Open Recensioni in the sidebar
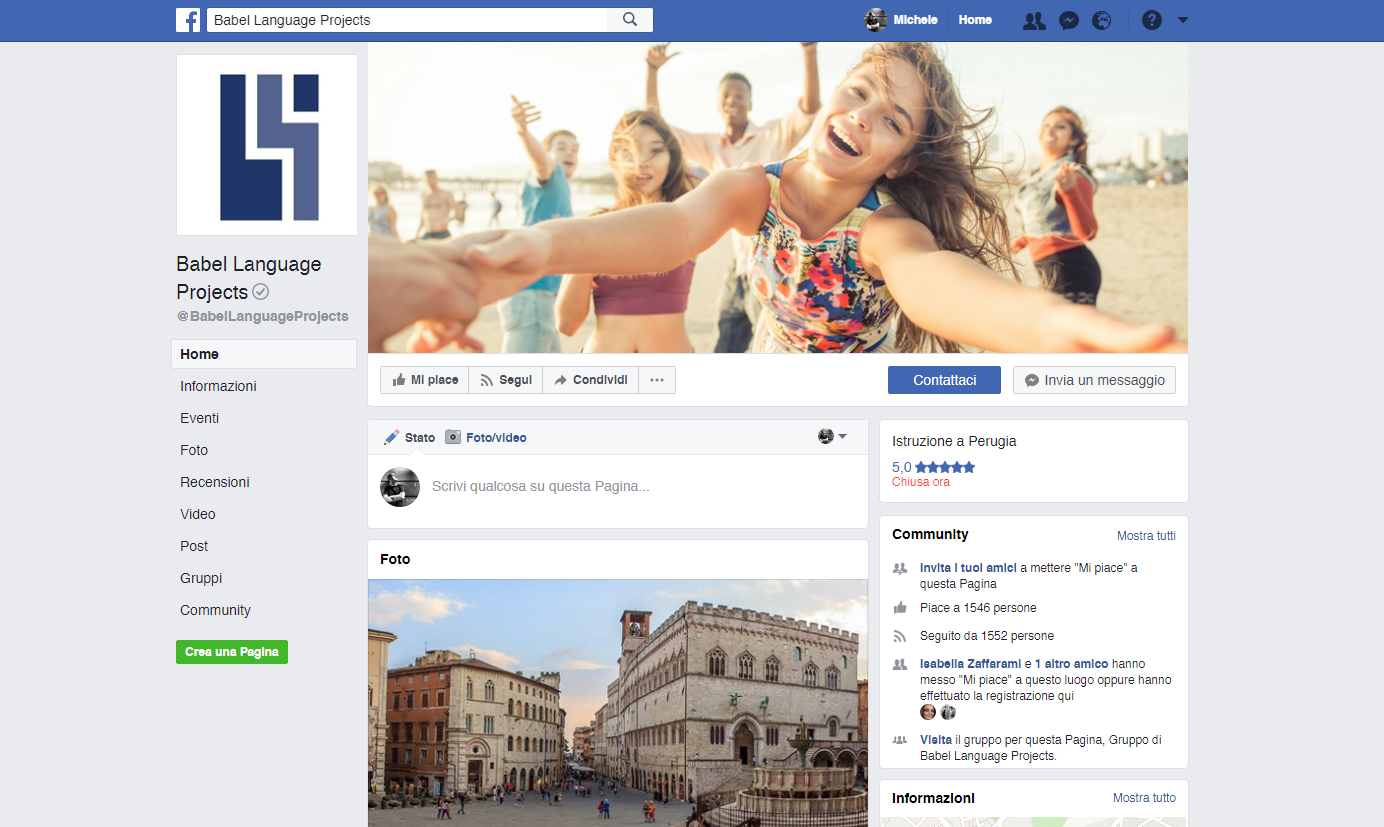 pyautogui.click(x=215, y=482)
